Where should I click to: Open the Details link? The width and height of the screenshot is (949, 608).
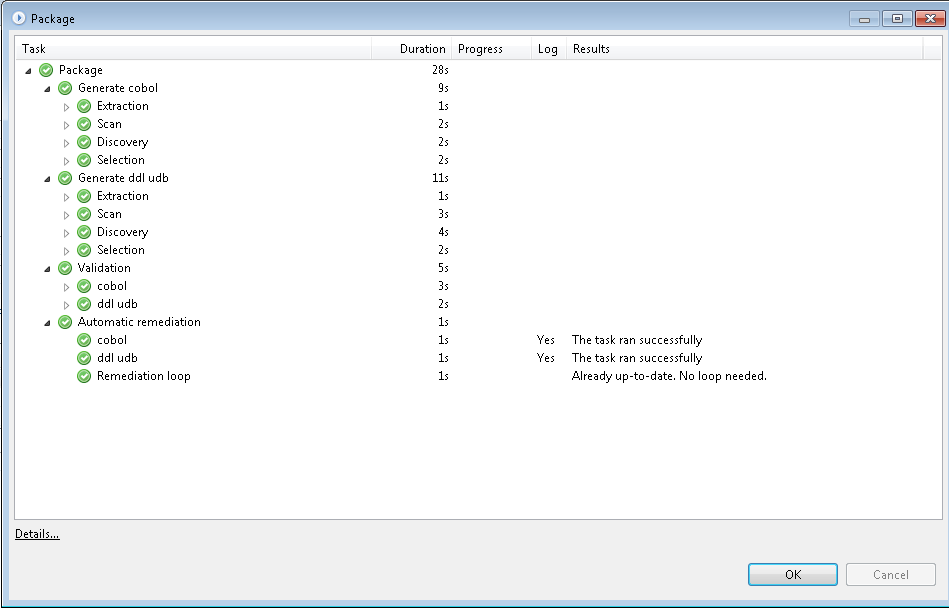[x=37, y=534]
